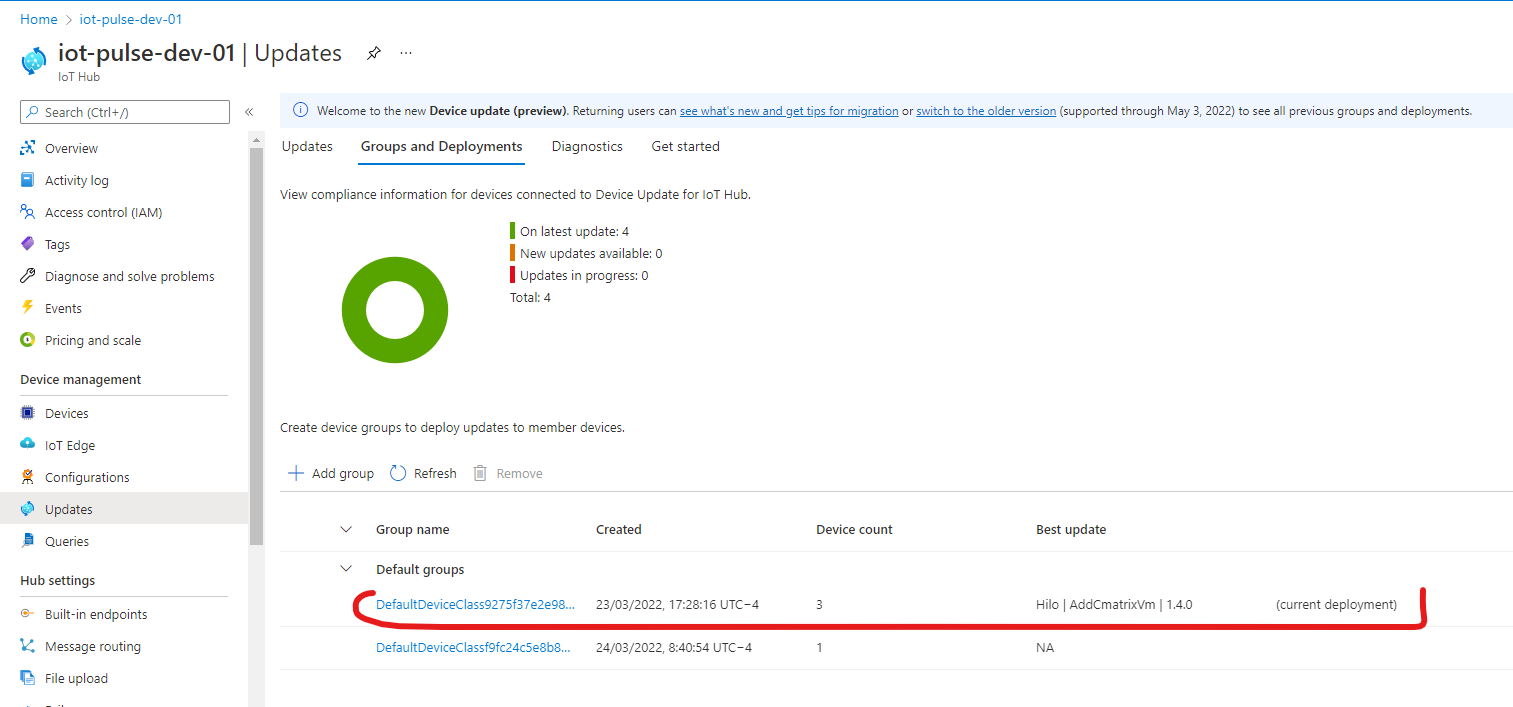
Task: Add a new device group
Action: 330,472
